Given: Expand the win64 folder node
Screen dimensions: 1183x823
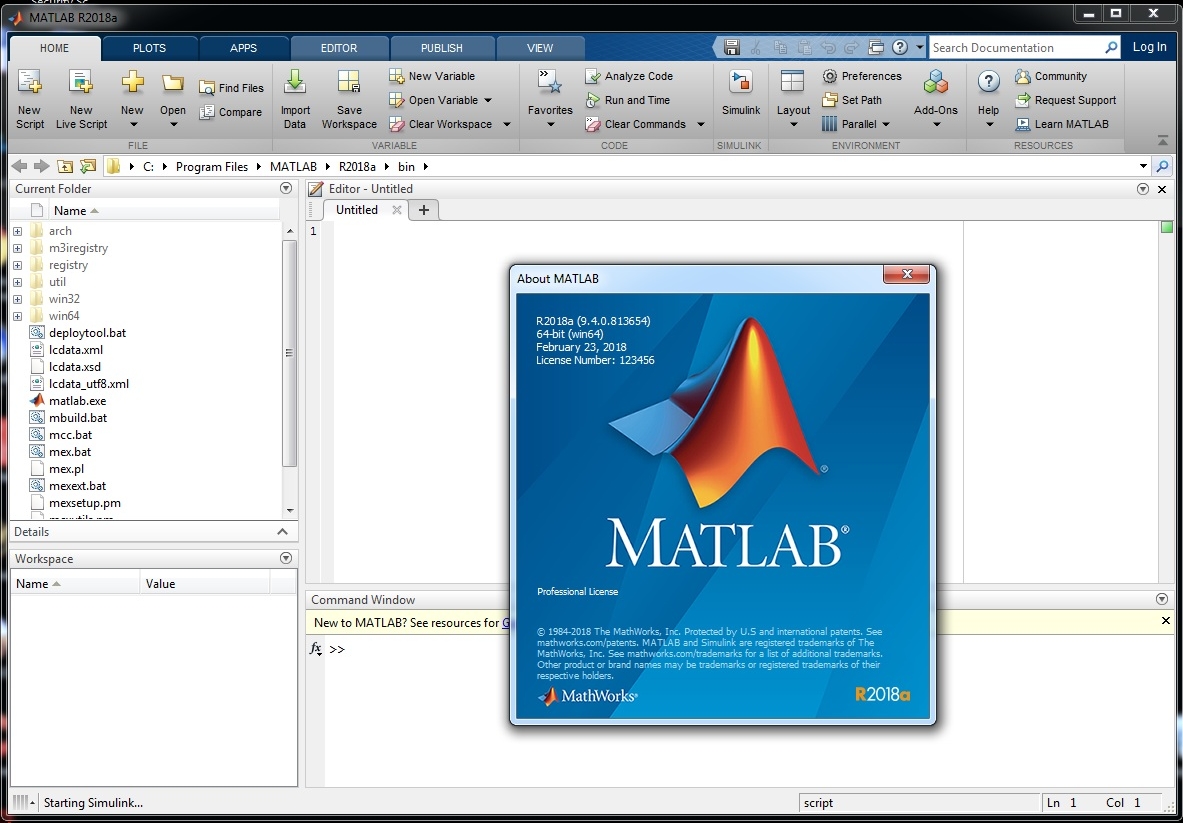Looking at the screenshot, I should [x=16, y=315].
